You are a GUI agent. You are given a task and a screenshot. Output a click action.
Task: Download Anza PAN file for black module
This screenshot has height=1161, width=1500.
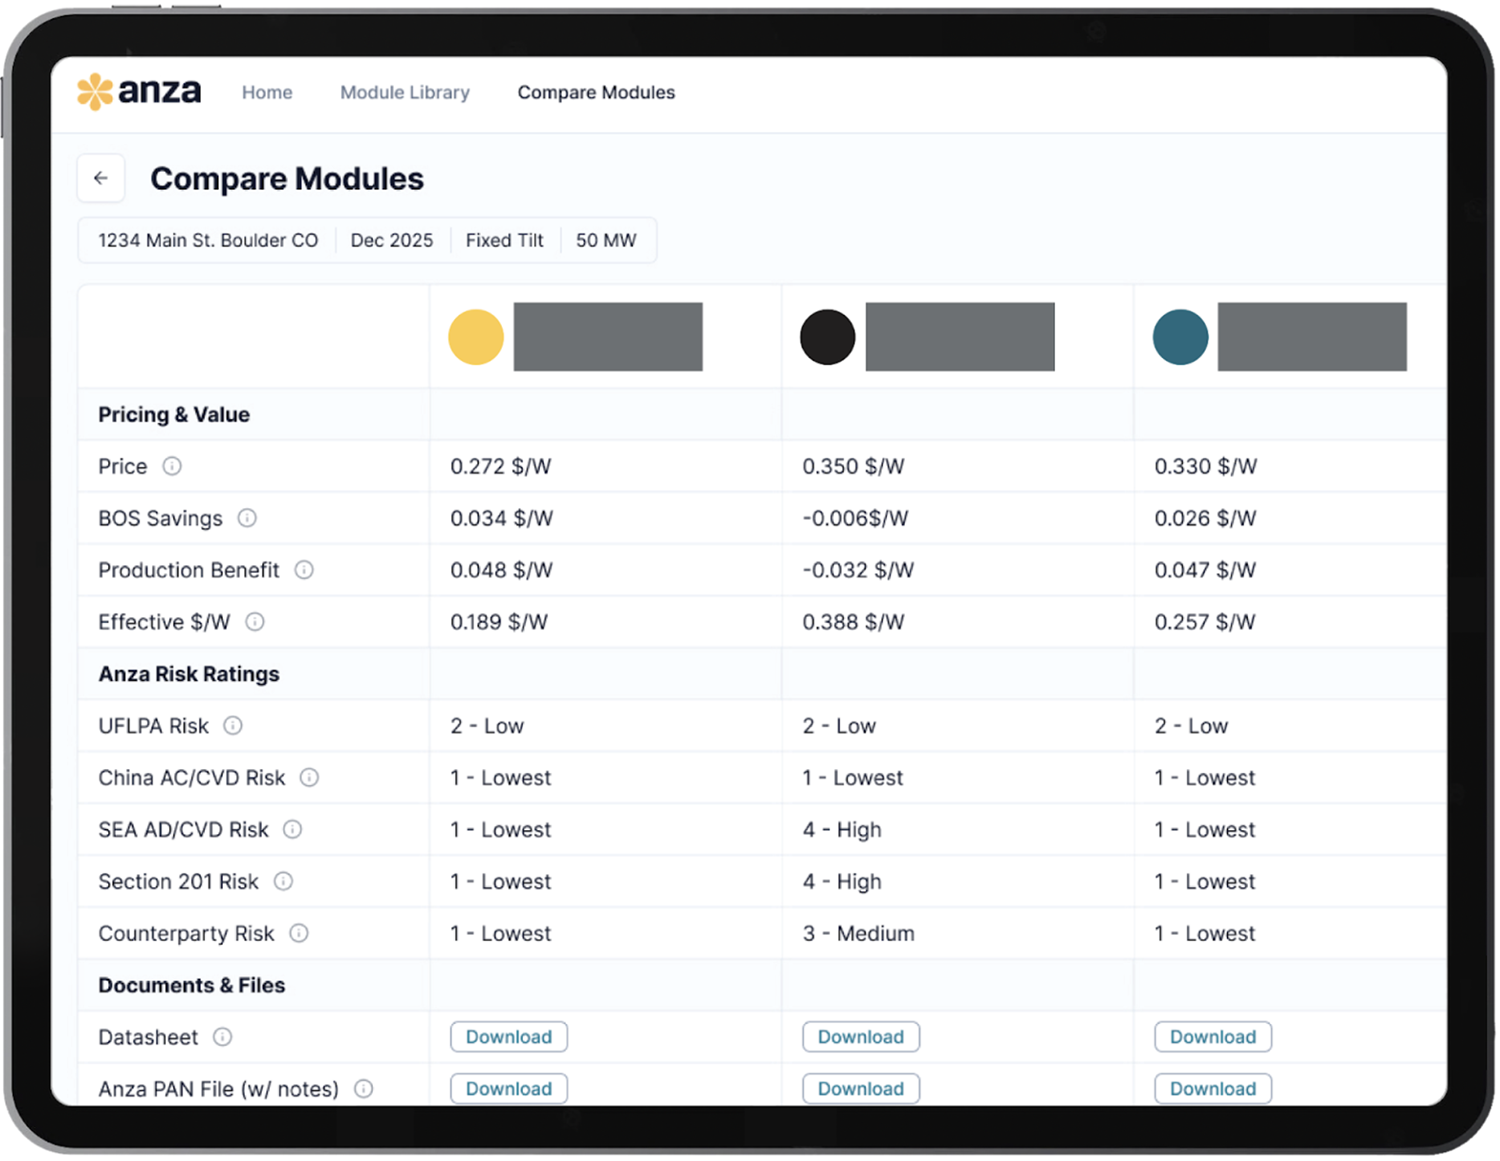(x=861, y=1088)
